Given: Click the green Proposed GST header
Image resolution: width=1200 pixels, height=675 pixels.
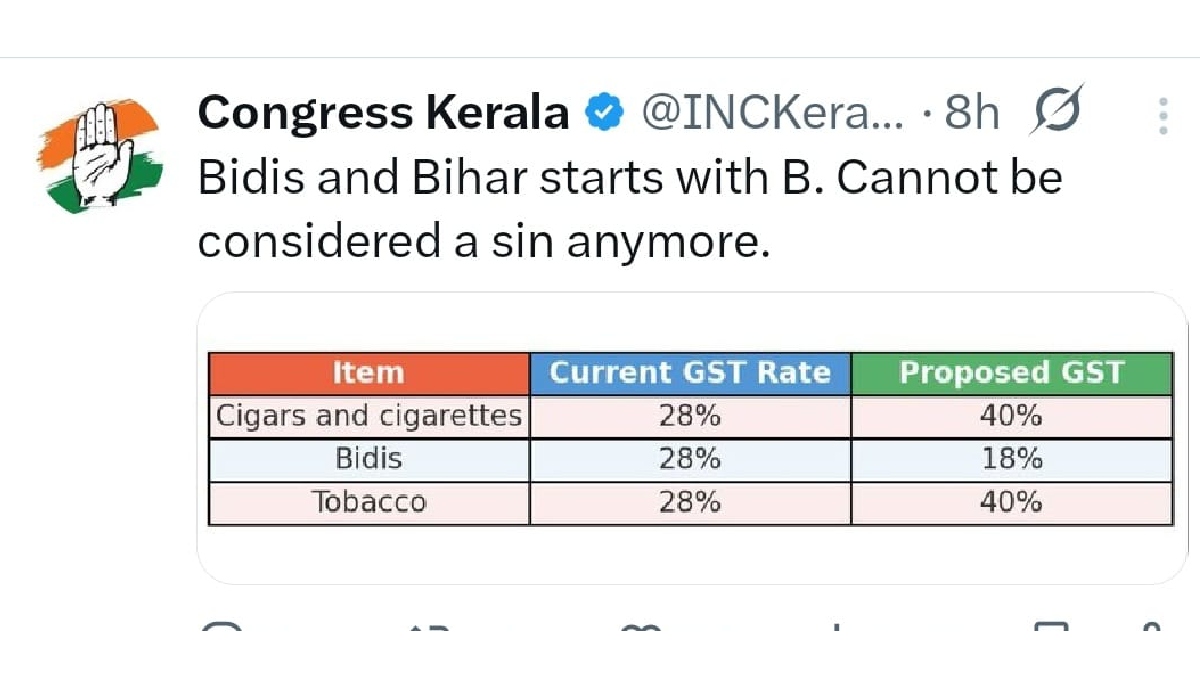Looking at the screenshot, I should click(1011, 373).
